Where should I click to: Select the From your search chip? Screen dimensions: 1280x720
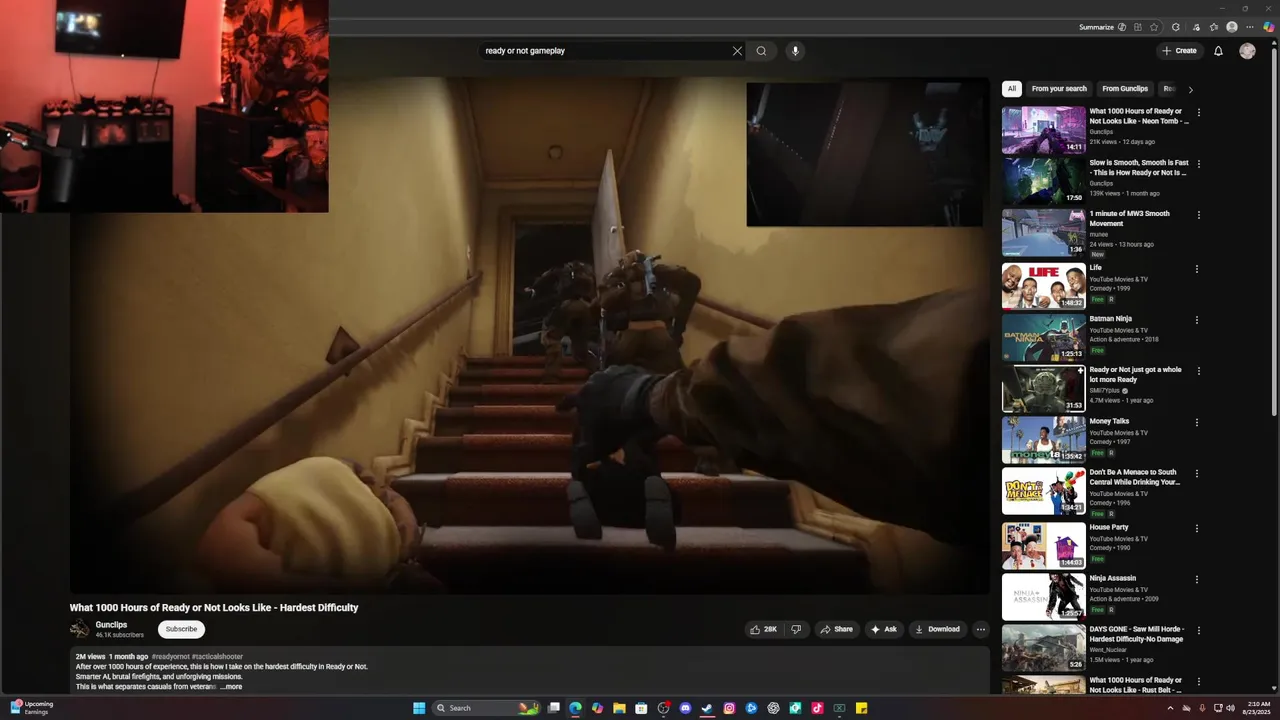click(x=1059, y=89)
